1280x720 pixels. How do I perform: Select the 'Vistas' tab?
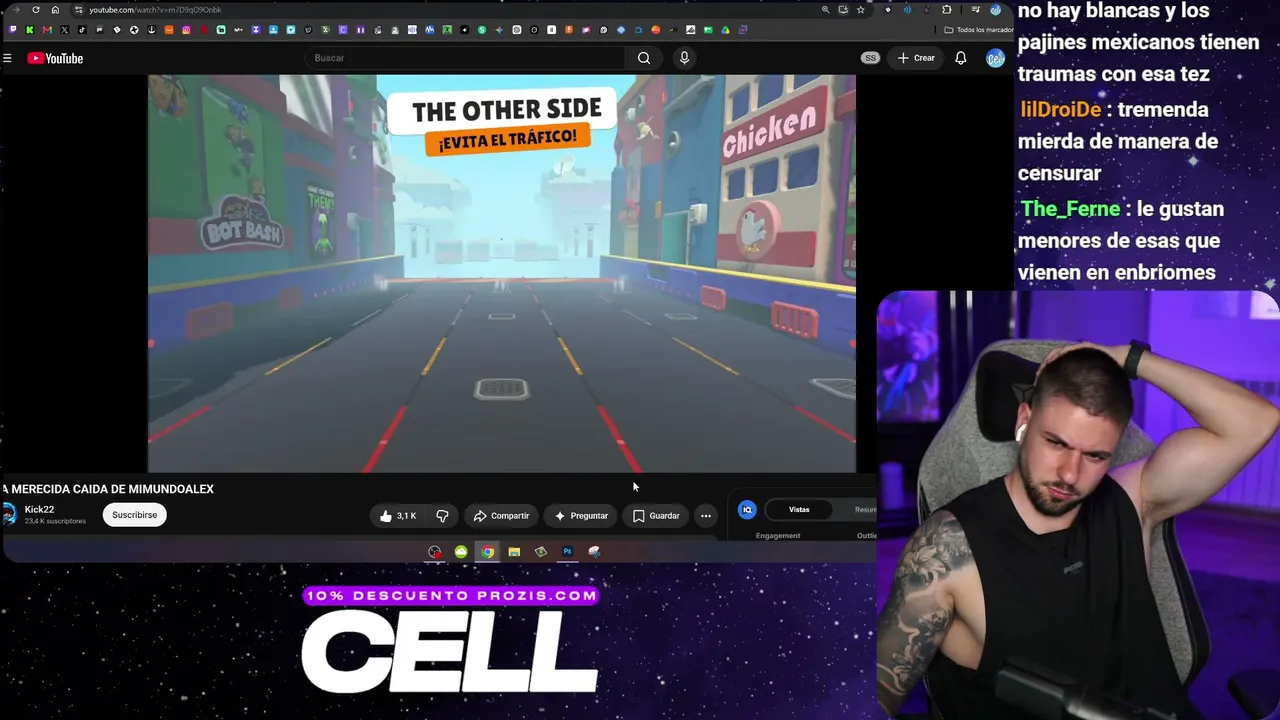(x=799, y=510)
